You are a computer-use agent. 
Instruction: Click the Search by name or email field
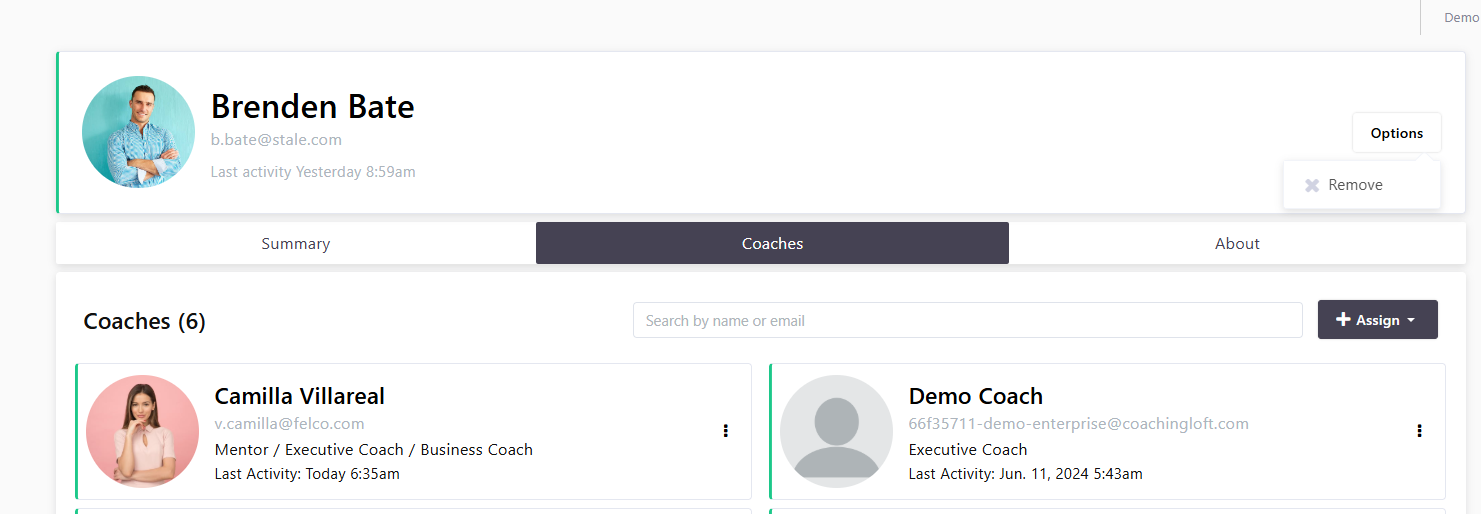967,321
